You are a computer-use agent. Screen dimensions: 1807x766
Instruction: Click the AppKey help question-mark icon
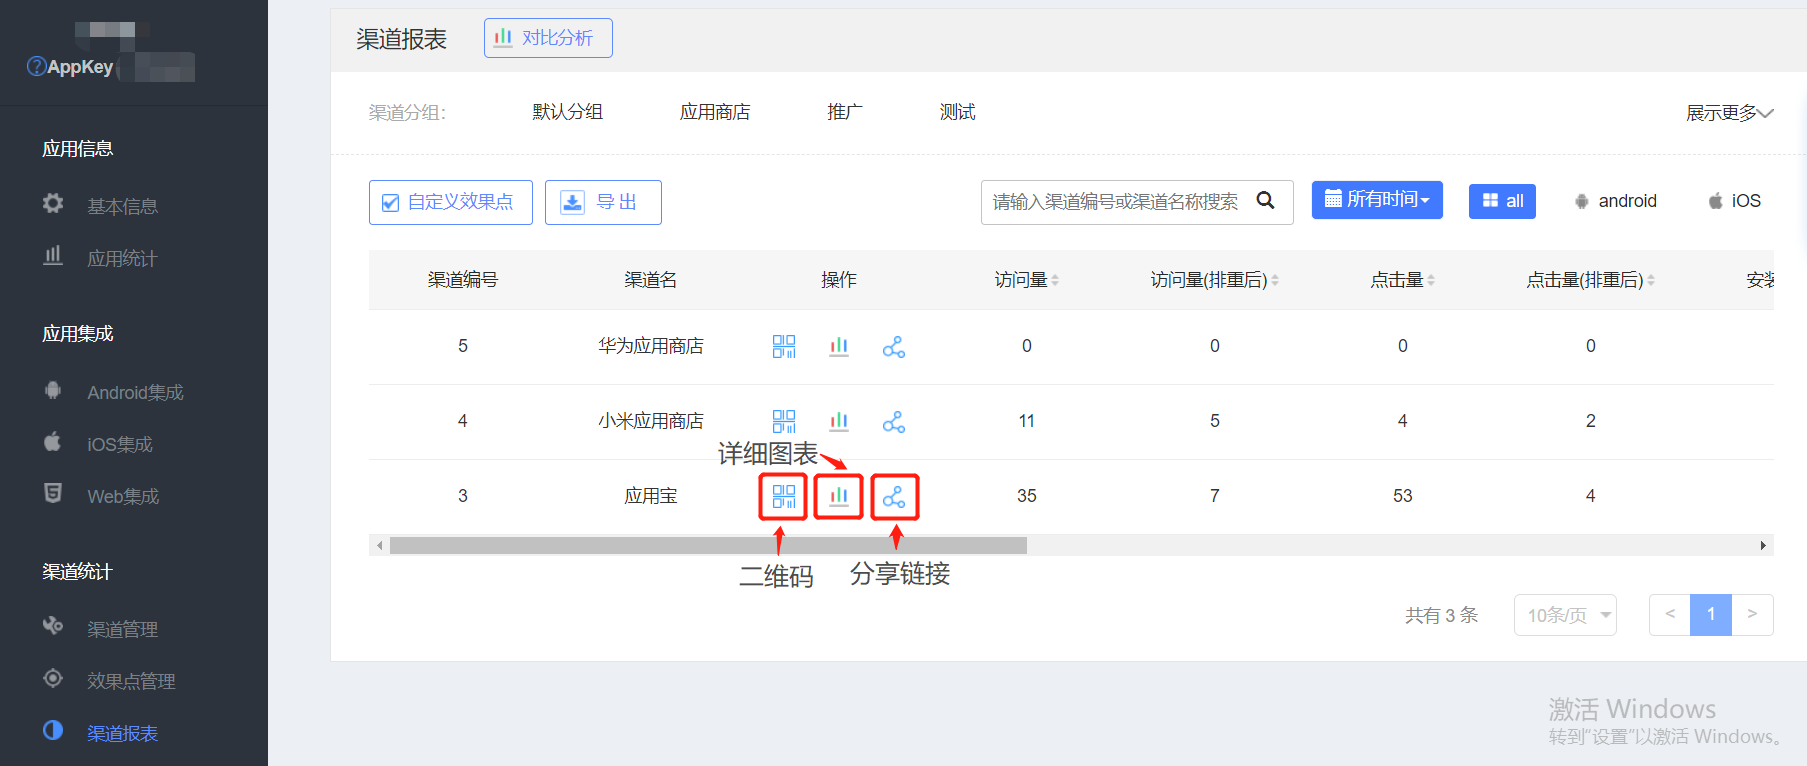click(36, 67)
